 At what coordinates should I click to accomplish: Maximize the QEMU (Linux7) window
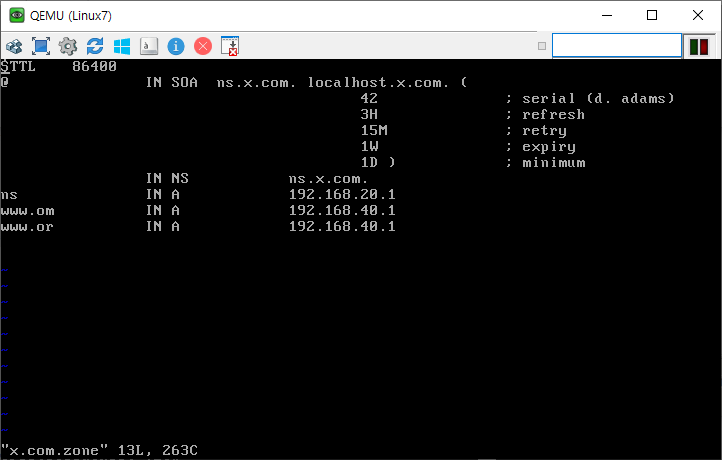click(x=652, y=15)
